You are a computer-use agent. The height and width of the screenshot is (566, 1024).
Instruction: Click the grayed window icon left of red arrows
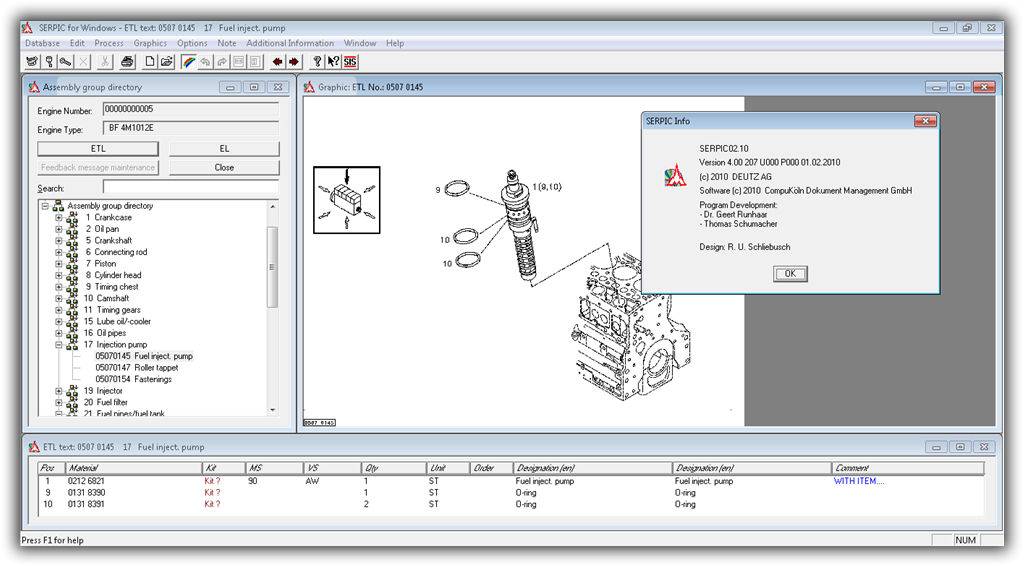[x=255, y=62]
